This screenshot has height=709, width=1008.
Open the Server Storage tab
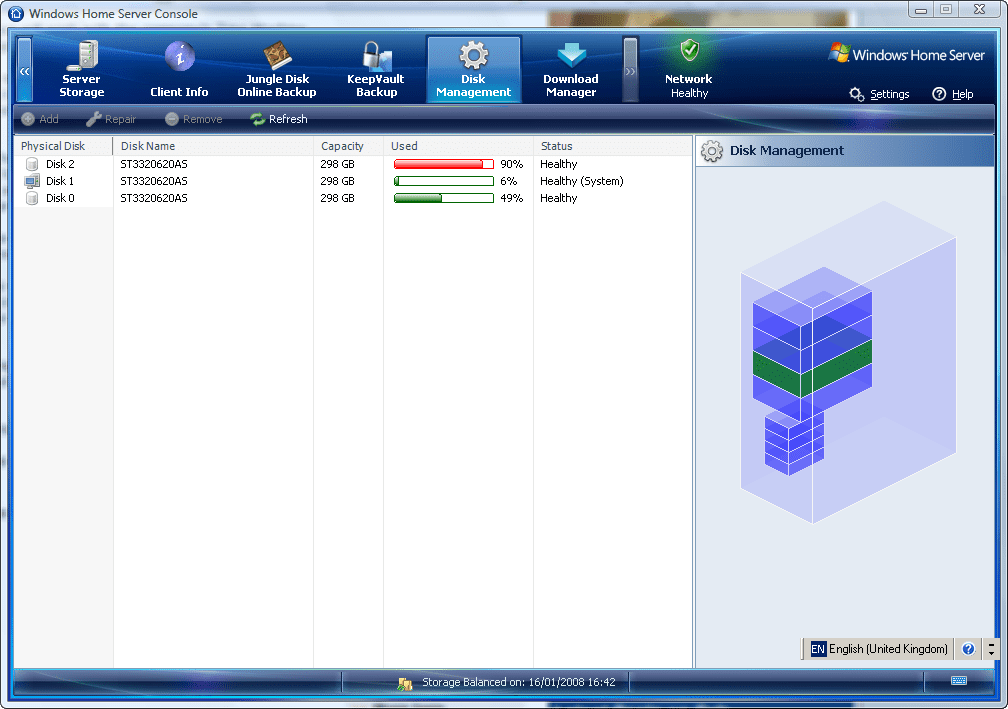pyautogui.click(x=81, y=69)
